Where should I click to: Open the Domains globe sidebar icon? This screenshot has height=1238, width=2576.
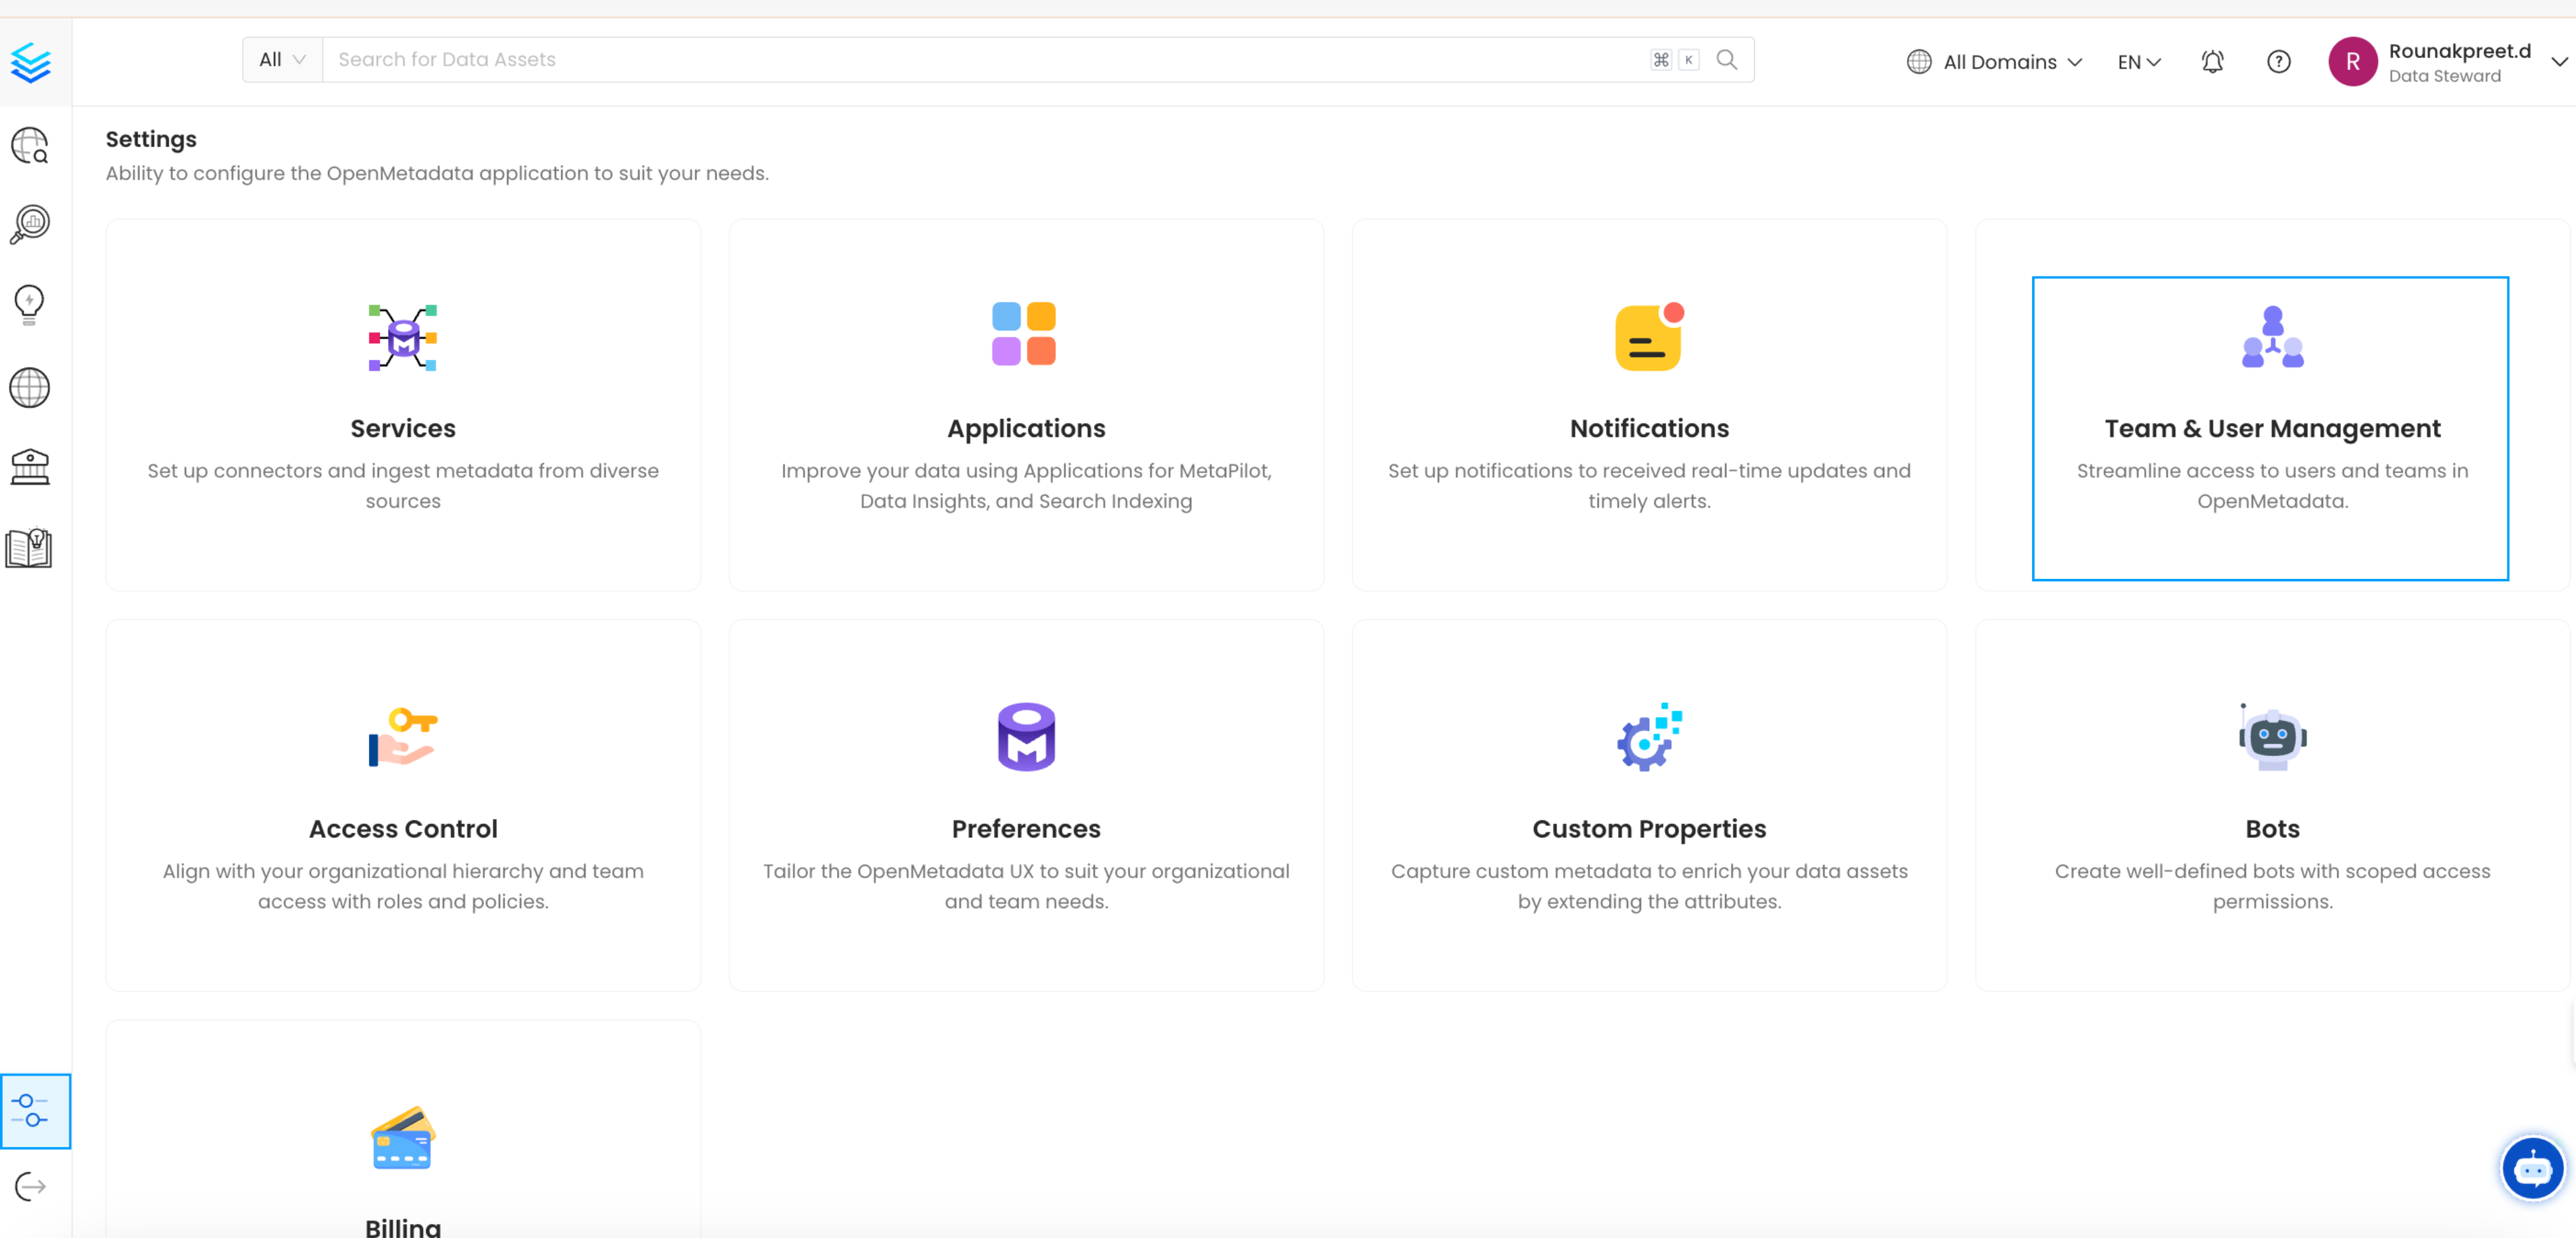(x=30, y=388)
